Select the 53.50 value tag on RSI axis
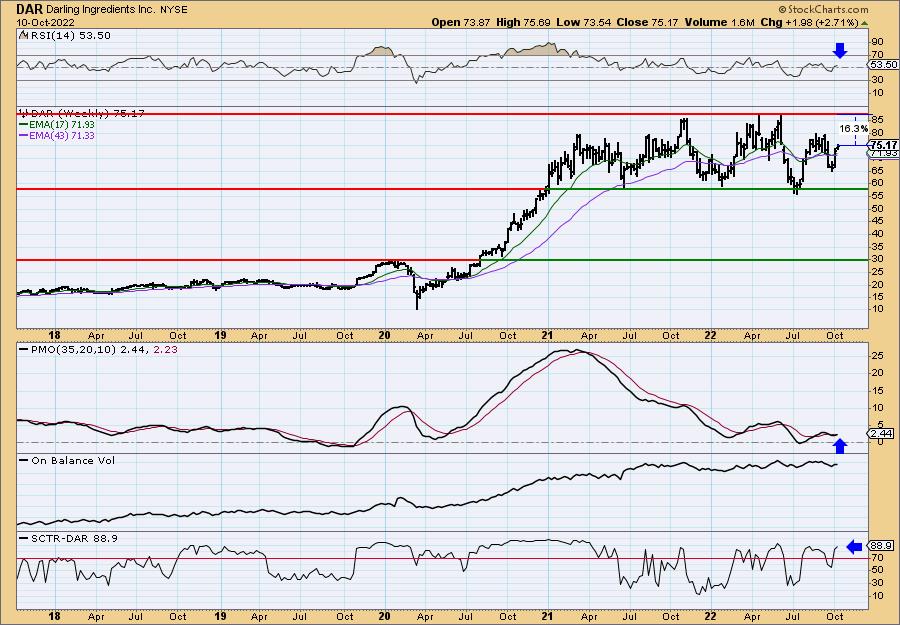The width and height of the screenshot is (900, 625). tap(883, 65)
